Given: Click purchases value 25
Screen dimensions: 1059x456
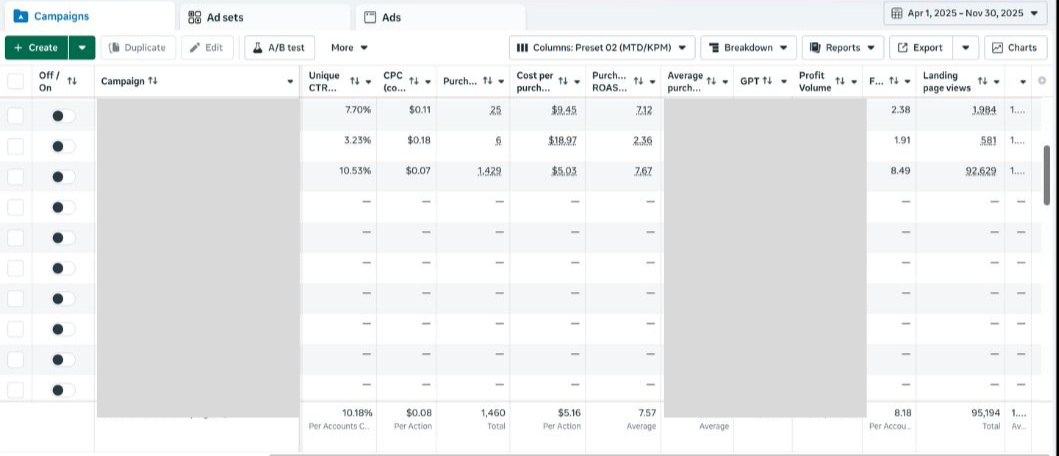Looking at the screenshot, I should (x=496, y=111).
